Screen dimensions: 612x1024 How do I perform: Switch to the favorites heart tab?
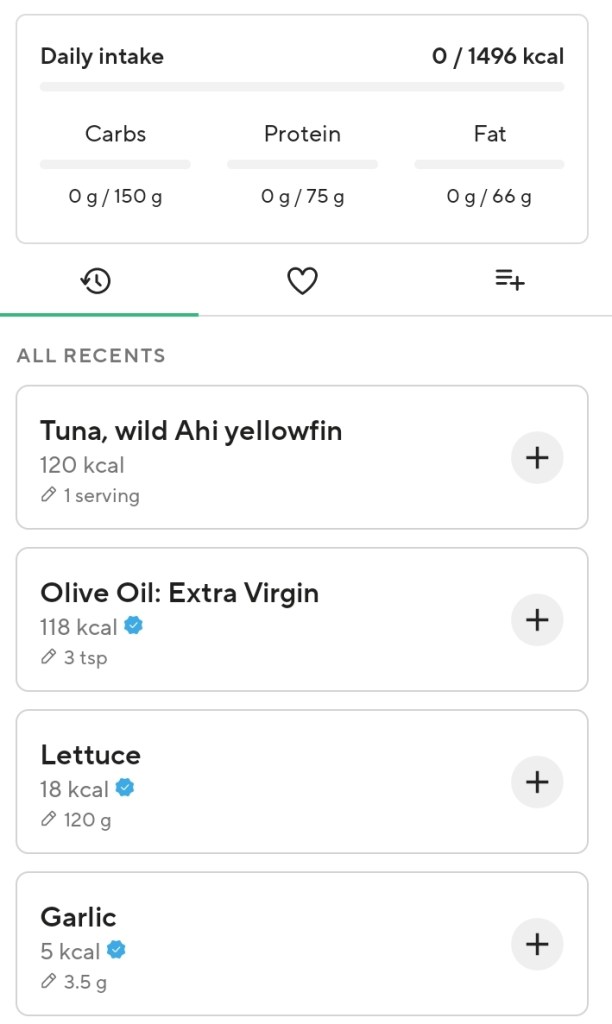(302, 281)
